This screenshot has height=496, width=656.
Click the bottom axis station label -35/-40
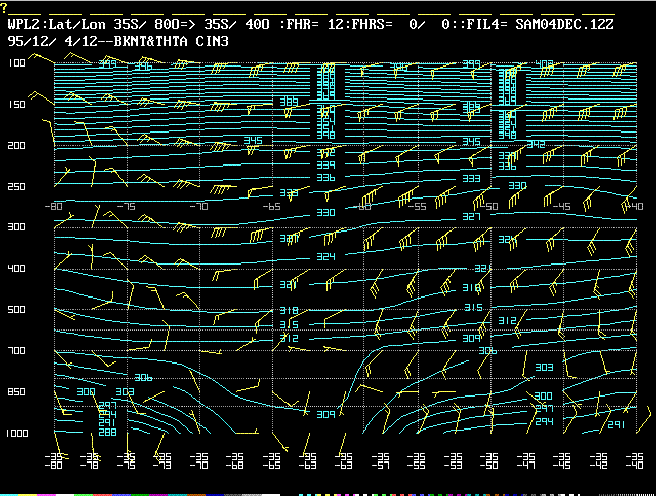(634, 461)
